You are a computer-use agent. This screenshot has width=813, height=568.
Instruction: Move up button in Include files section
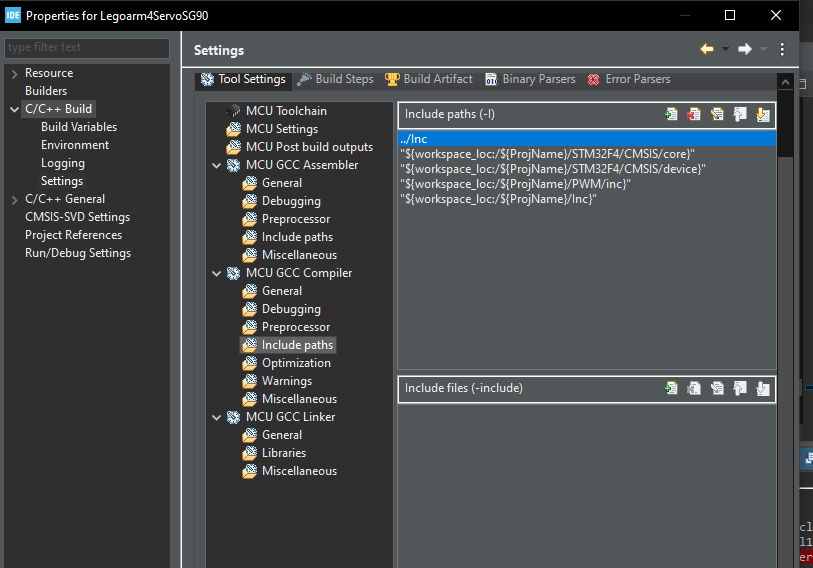pyautogui.click(x=740, y=388)
